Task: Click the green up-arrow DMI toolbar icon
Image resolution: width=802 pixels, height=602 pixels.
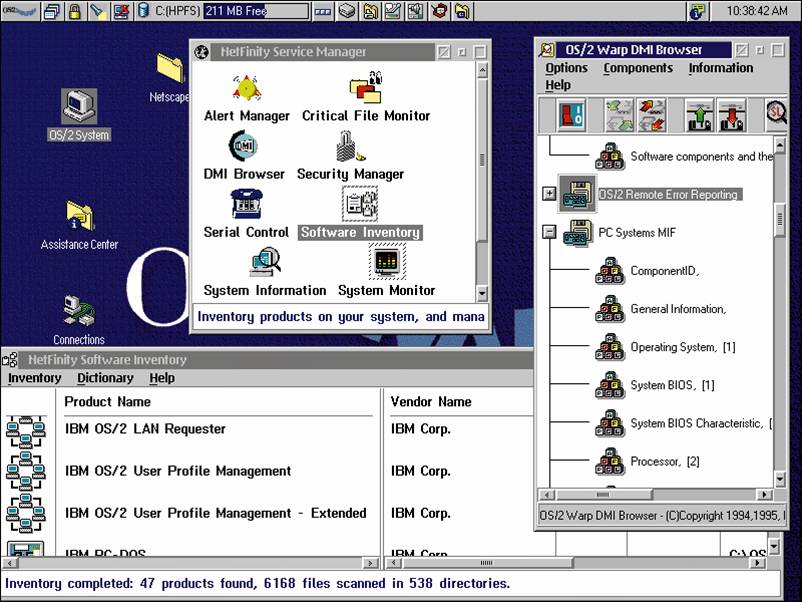Action: click(700, 115)
